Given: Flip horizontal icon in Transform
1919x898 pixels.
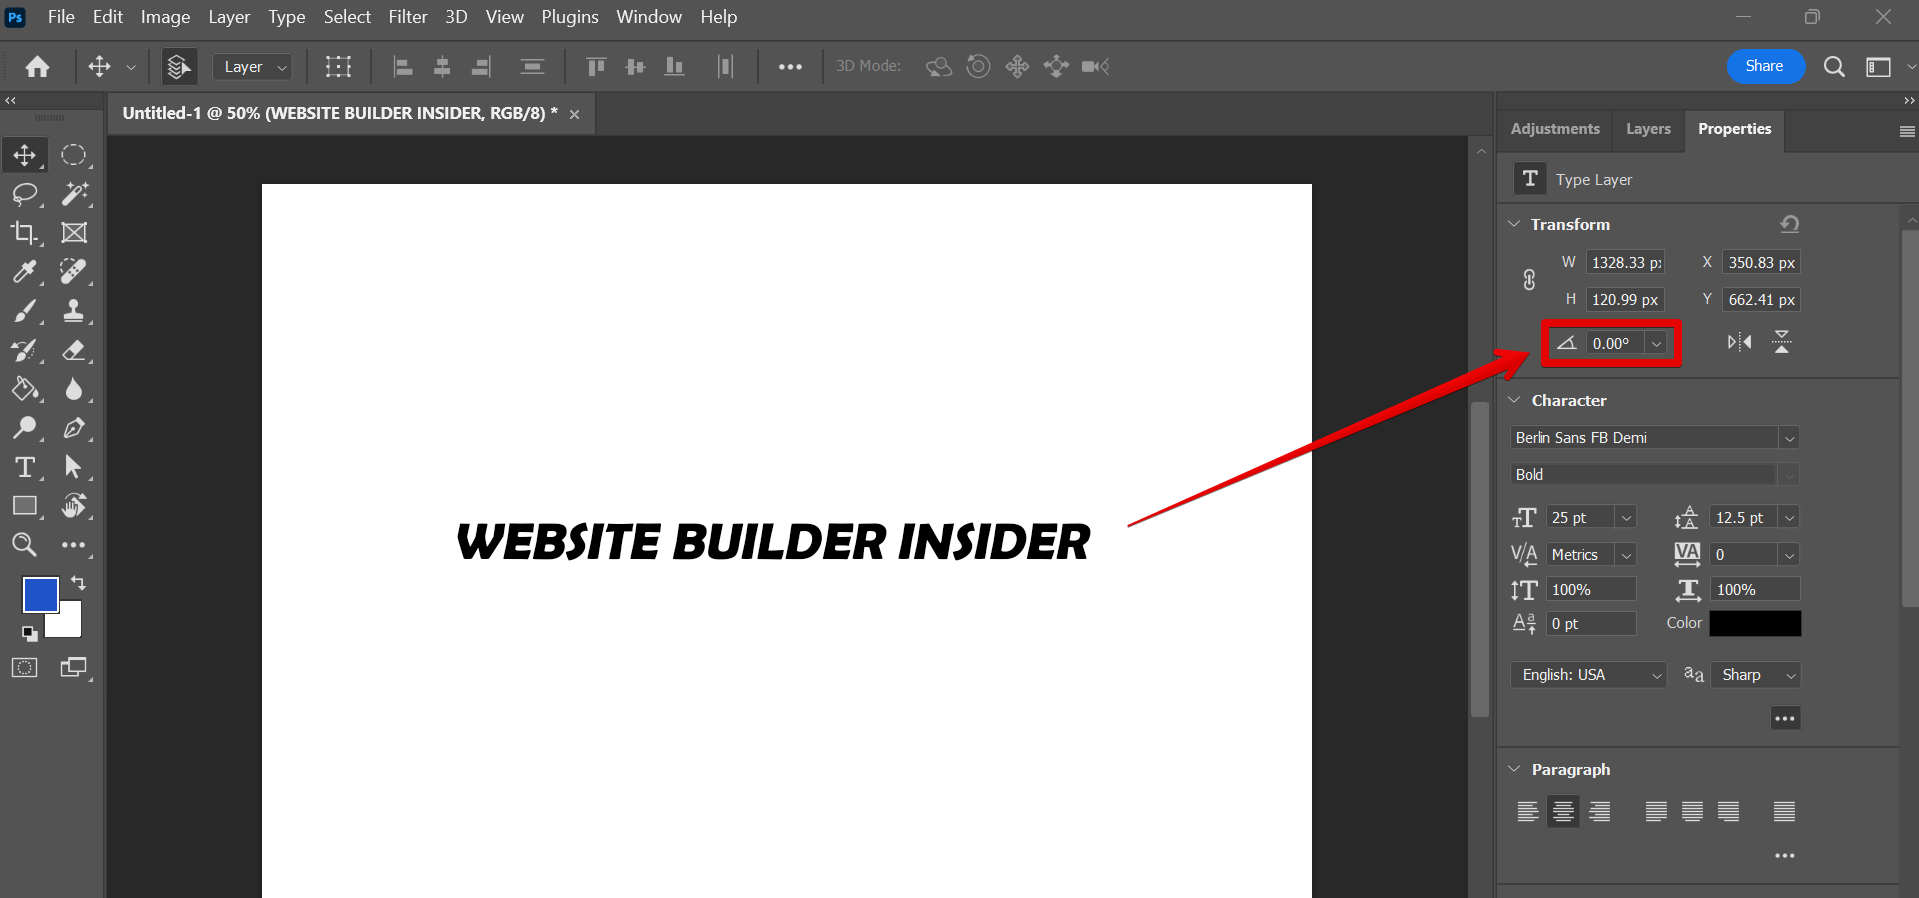Looking at the screenshot, I should (1739, 342).
